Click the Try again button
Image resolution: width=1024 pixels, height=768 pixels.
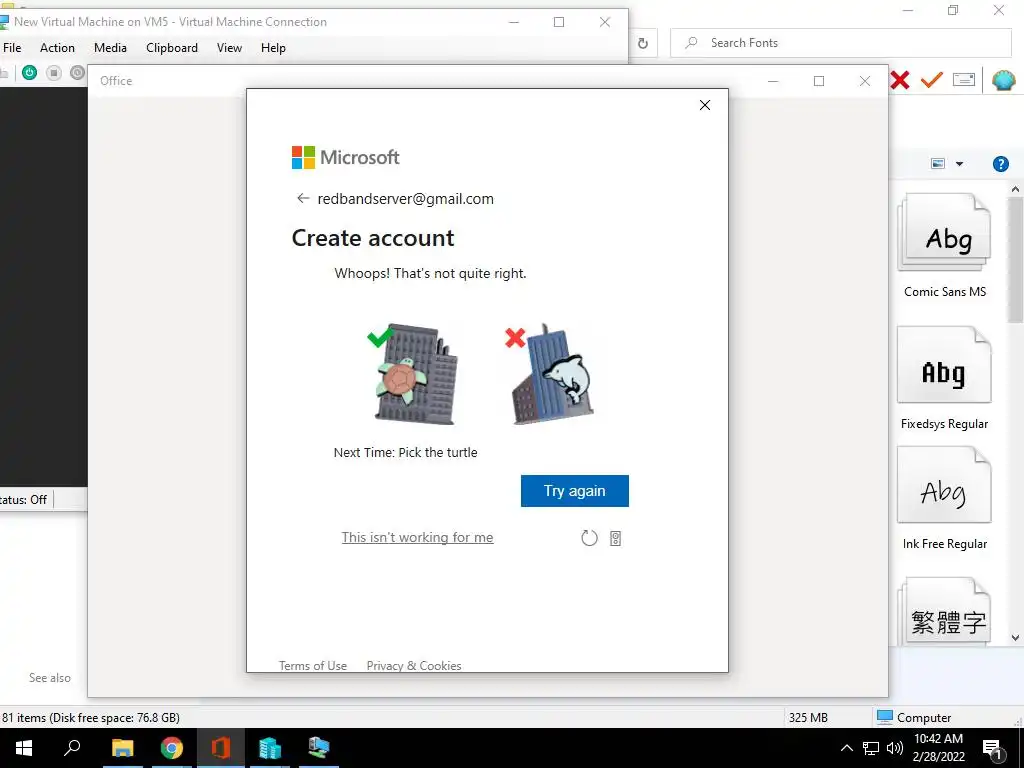tap(575, 490)
